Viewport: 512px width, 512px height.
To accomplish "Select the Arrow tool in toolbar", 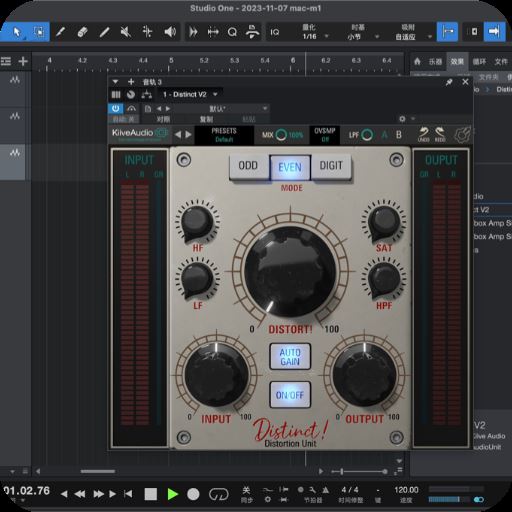I will click(17, 32).
